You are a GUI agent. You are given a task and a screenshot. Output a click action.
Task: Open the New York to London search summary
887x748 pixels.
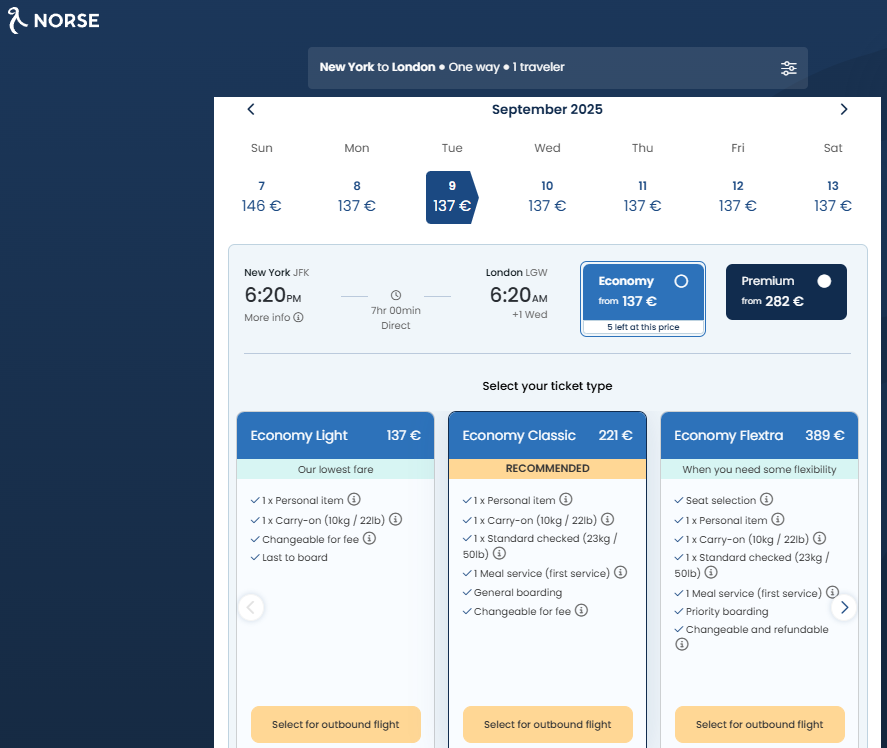(x=557, y=68)
